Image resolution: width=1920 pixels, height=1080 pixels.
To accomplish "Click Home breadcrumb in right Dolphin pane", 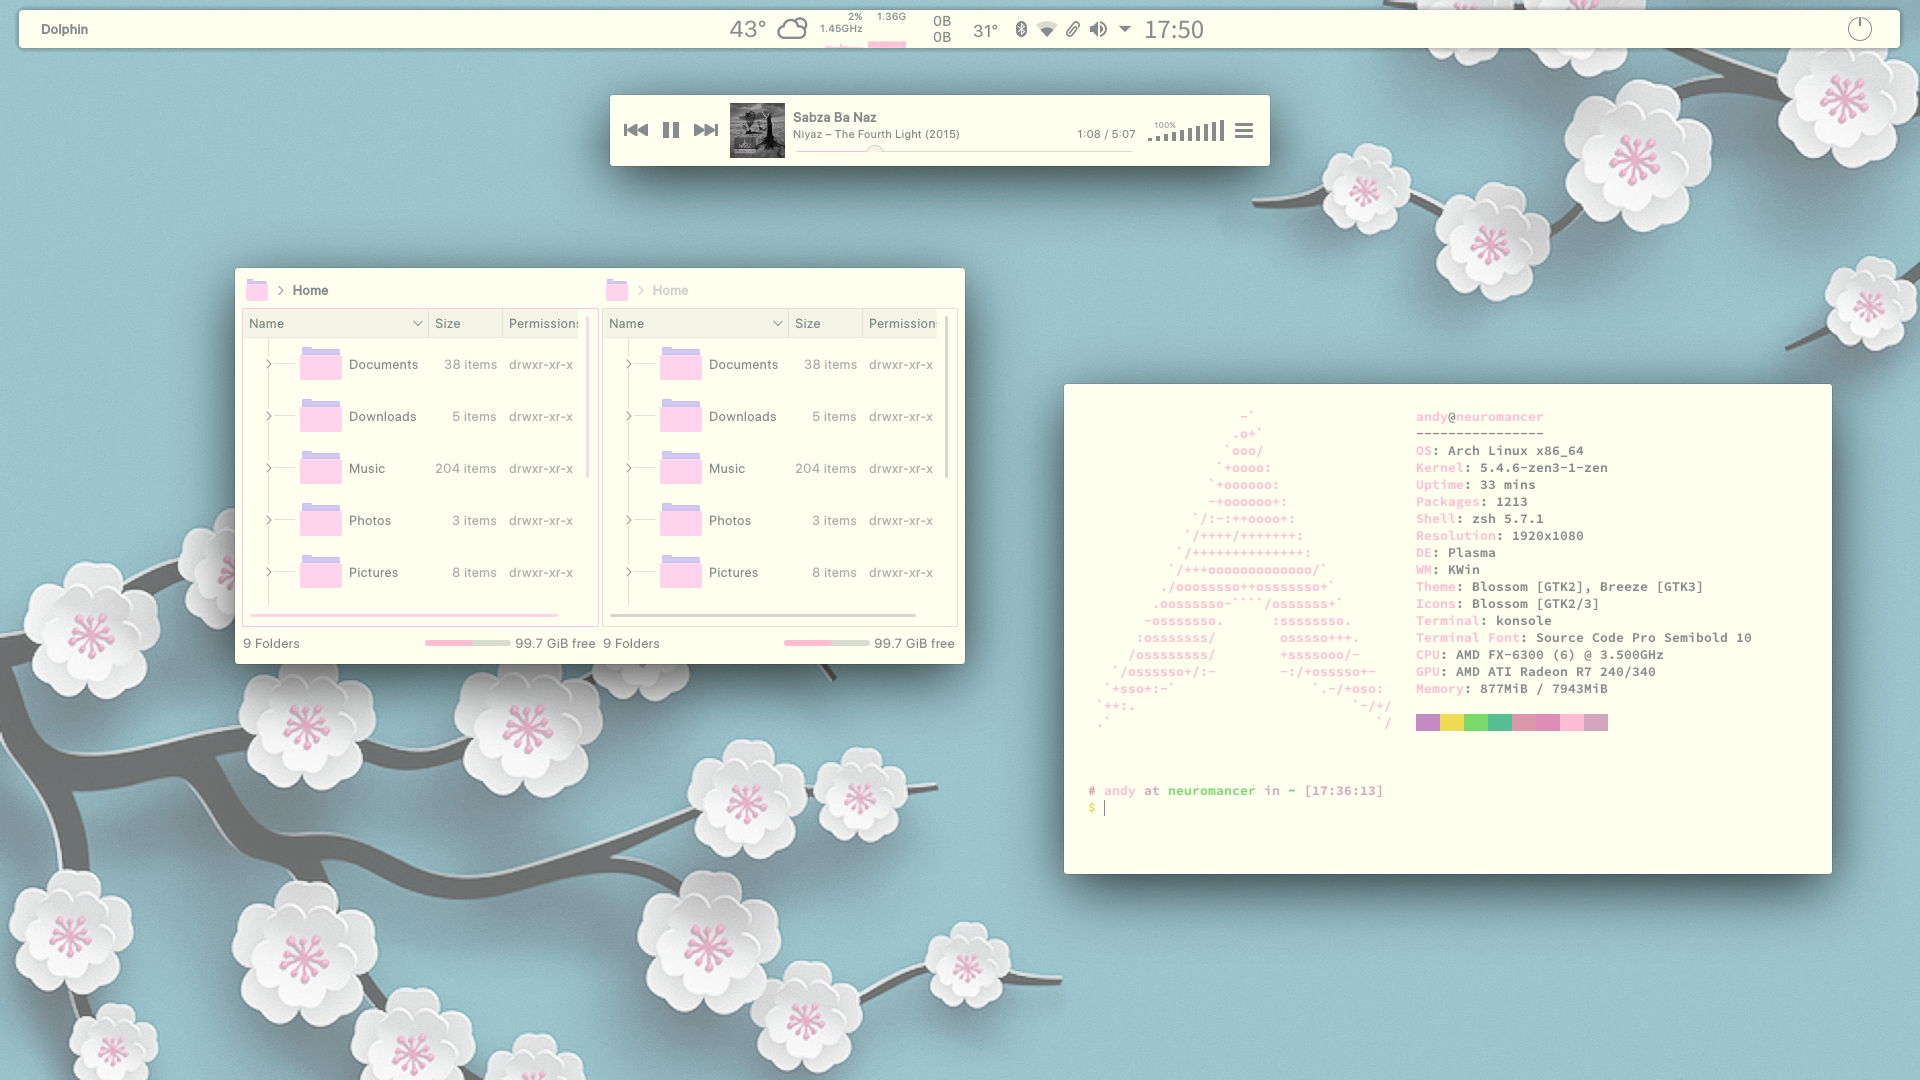I will coord(670,290).
